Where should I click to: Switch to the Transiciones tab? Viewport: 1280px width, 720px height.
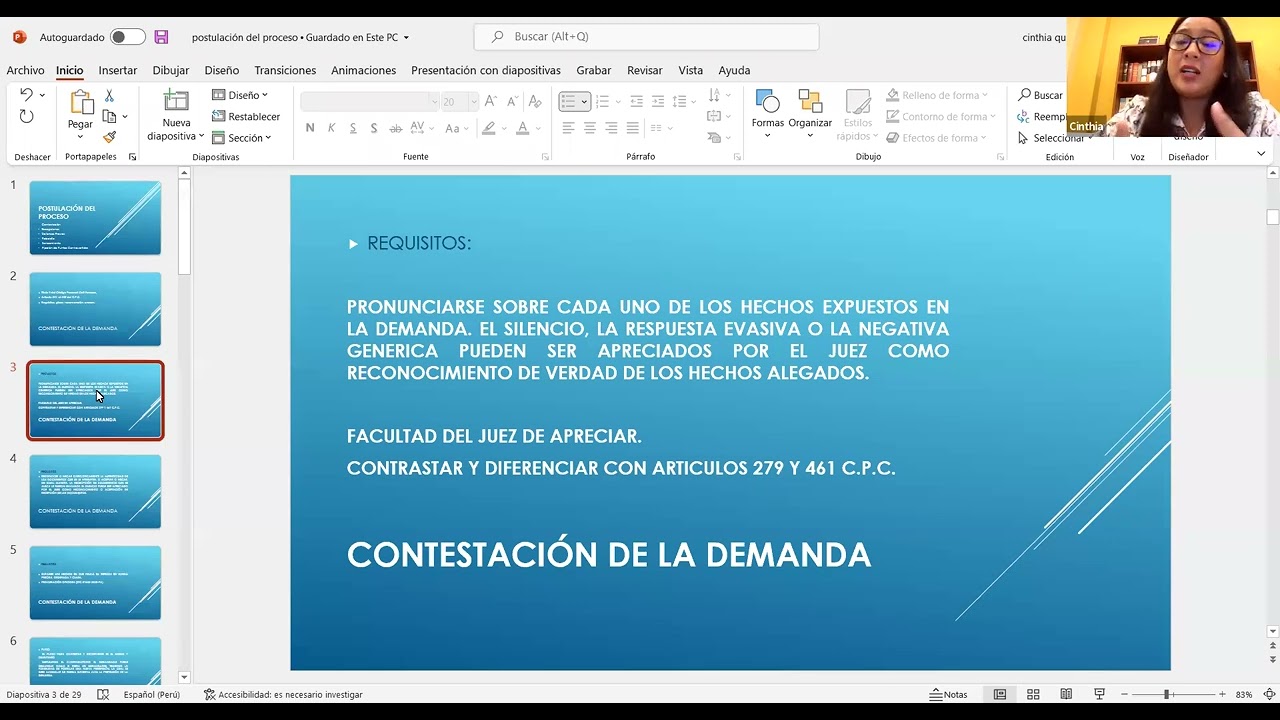tap(285, 70)
